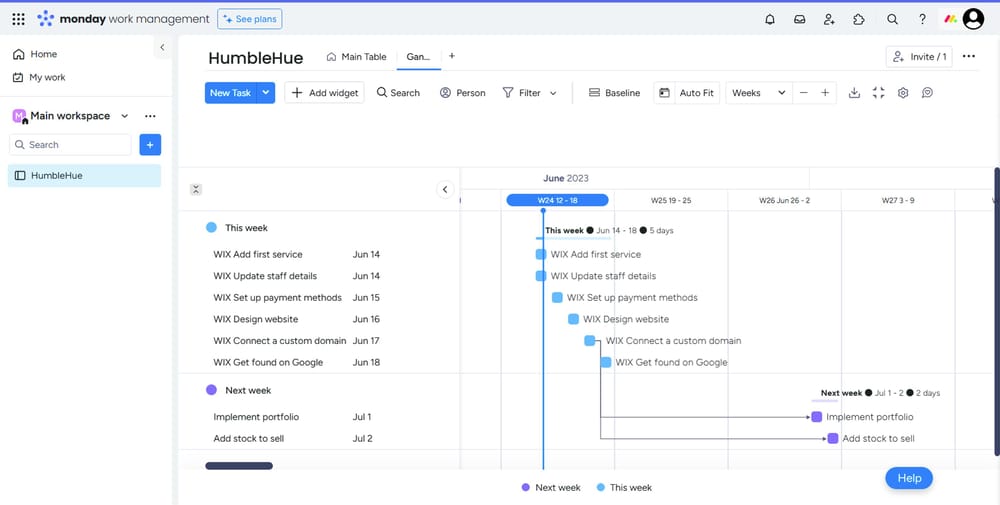Screen dimensions: 1000x505
Task: Toggle This week in the legend
Action: point(624,488)
